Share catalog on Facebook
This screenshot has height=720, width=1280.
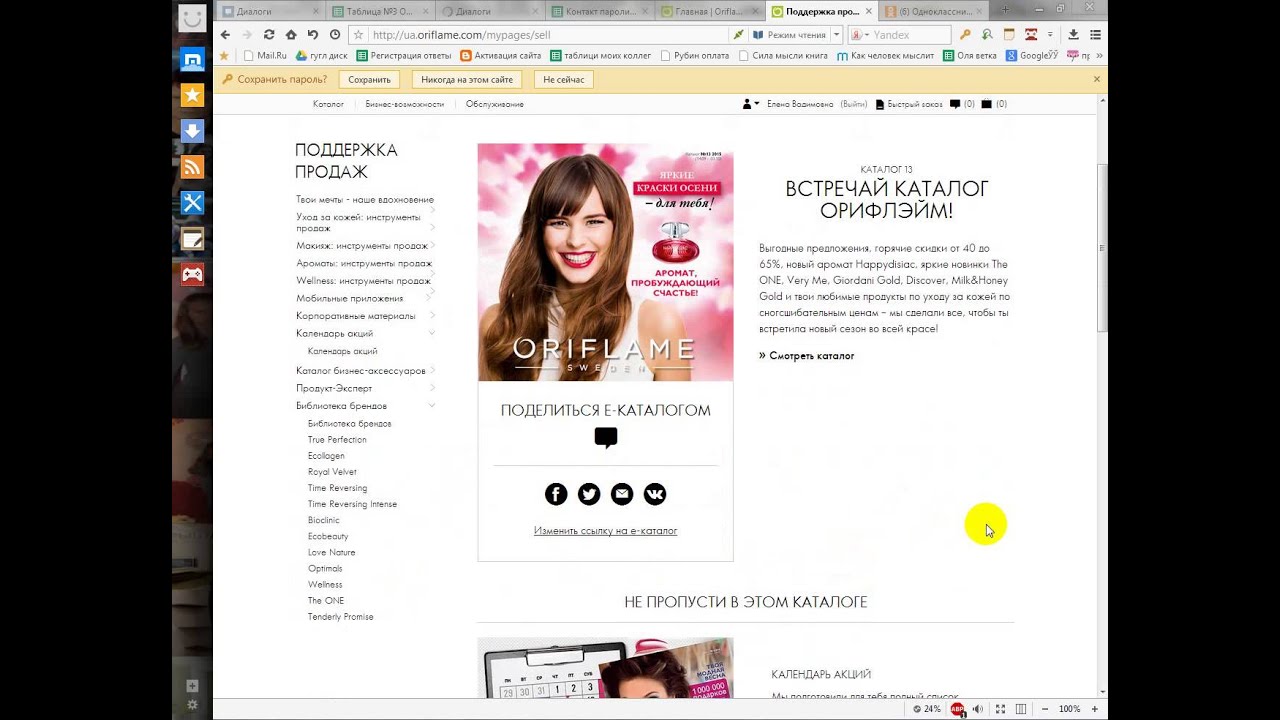pyautogui.click(x=556, y=494)
